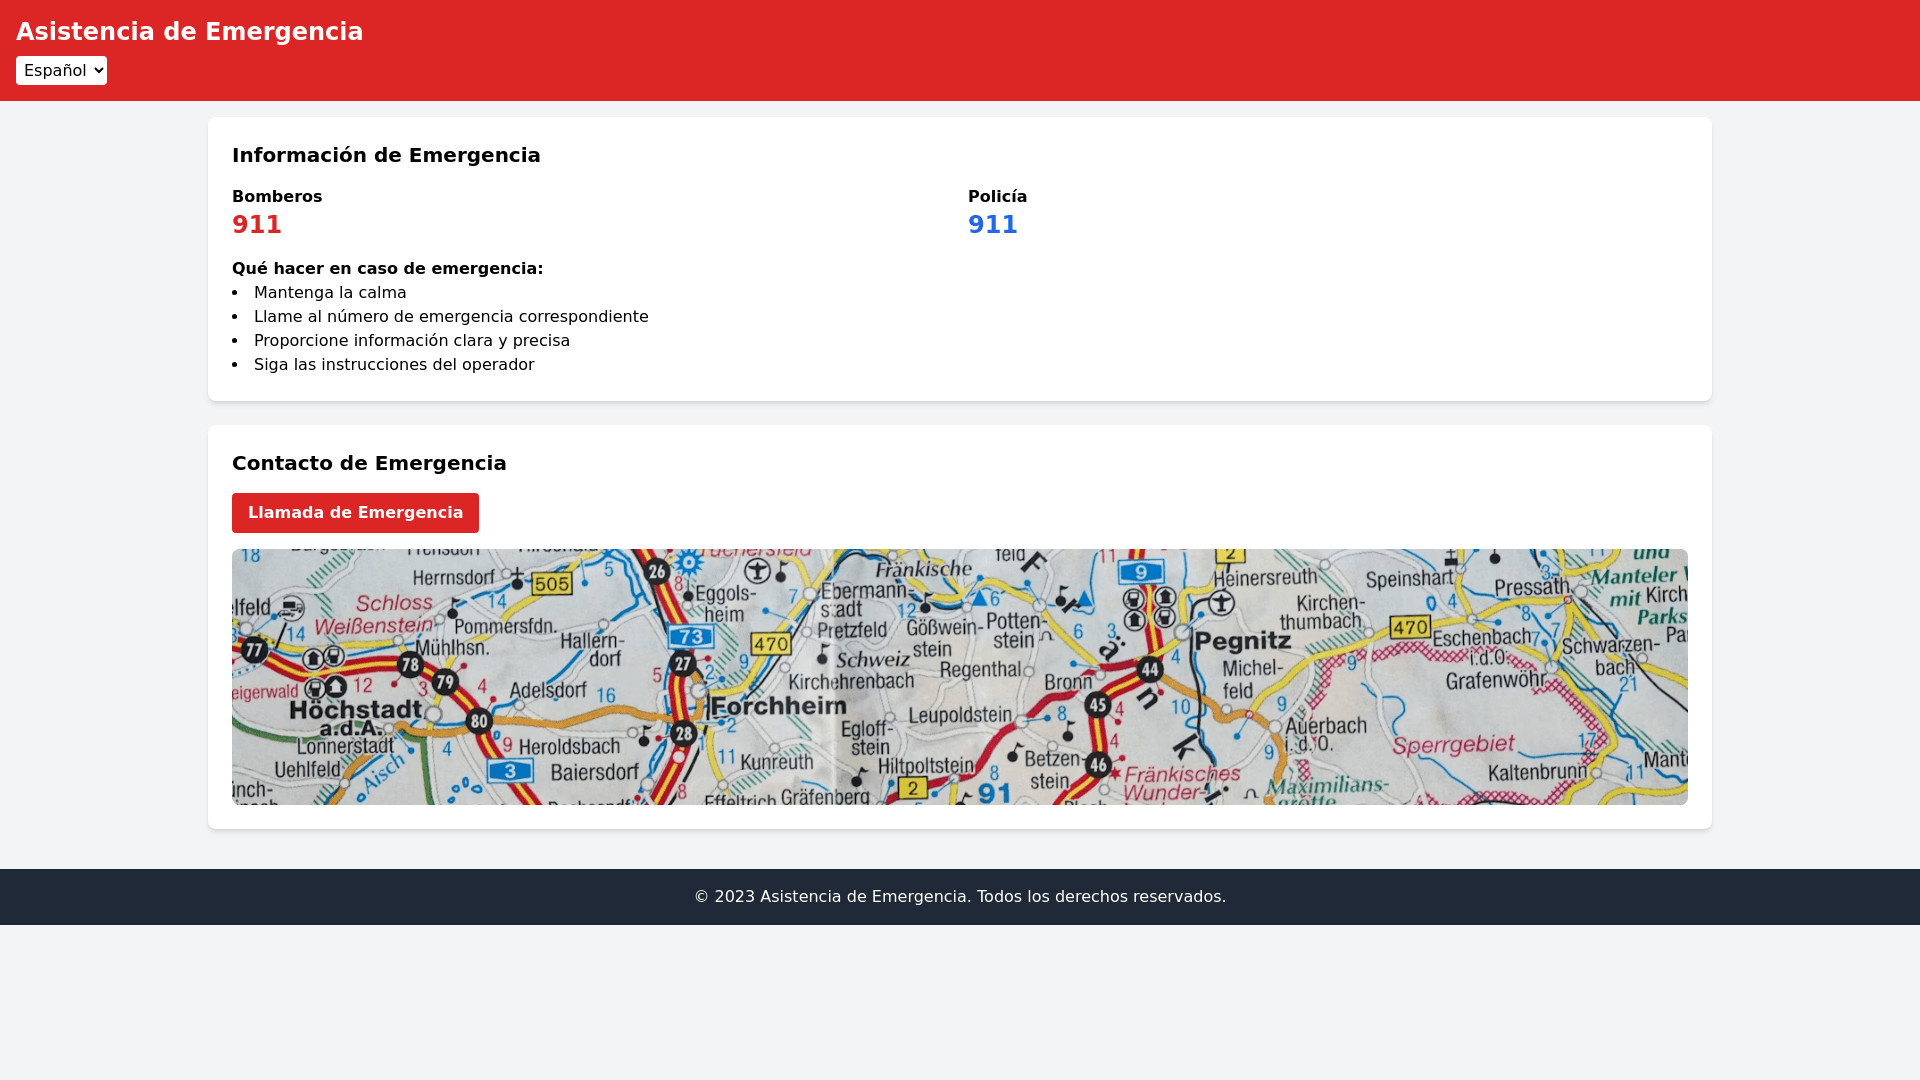
Task: Click exit marker 44 near Pegnitz
Action: tap(1150, 670)
